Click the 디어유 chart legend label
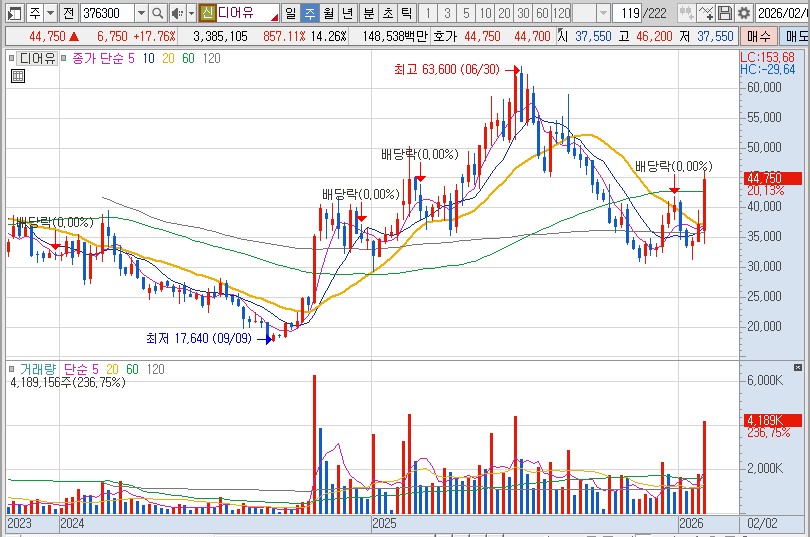 37,58
